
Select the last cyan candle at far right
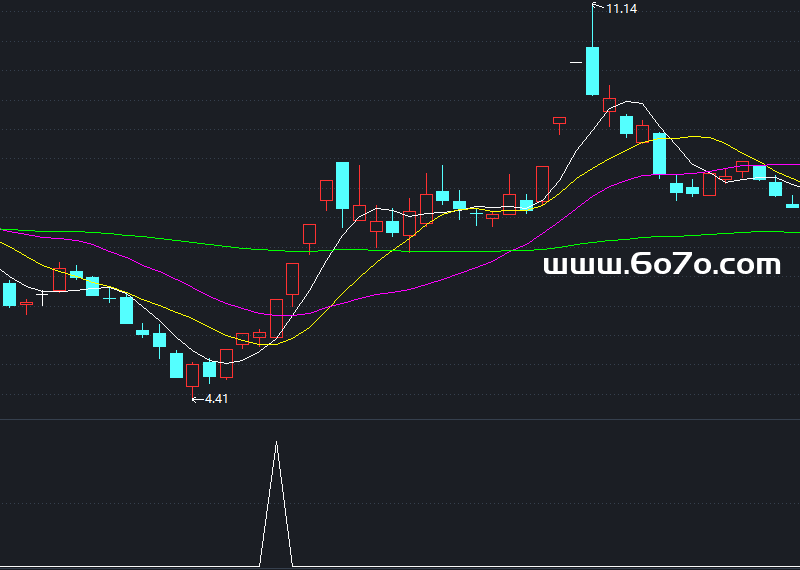pos(792,205)
